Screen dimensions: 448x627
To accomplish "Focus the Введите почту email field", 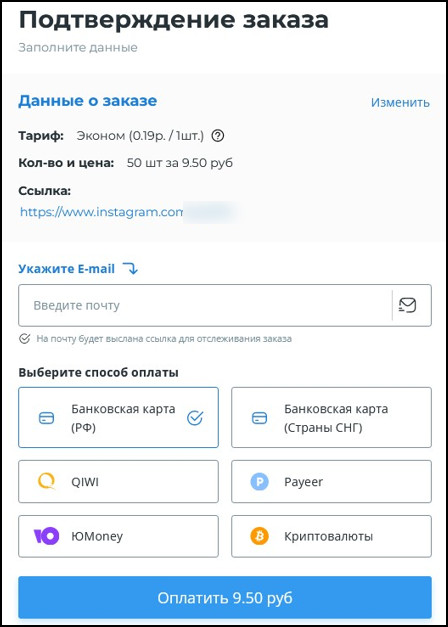I will [205, 306].
